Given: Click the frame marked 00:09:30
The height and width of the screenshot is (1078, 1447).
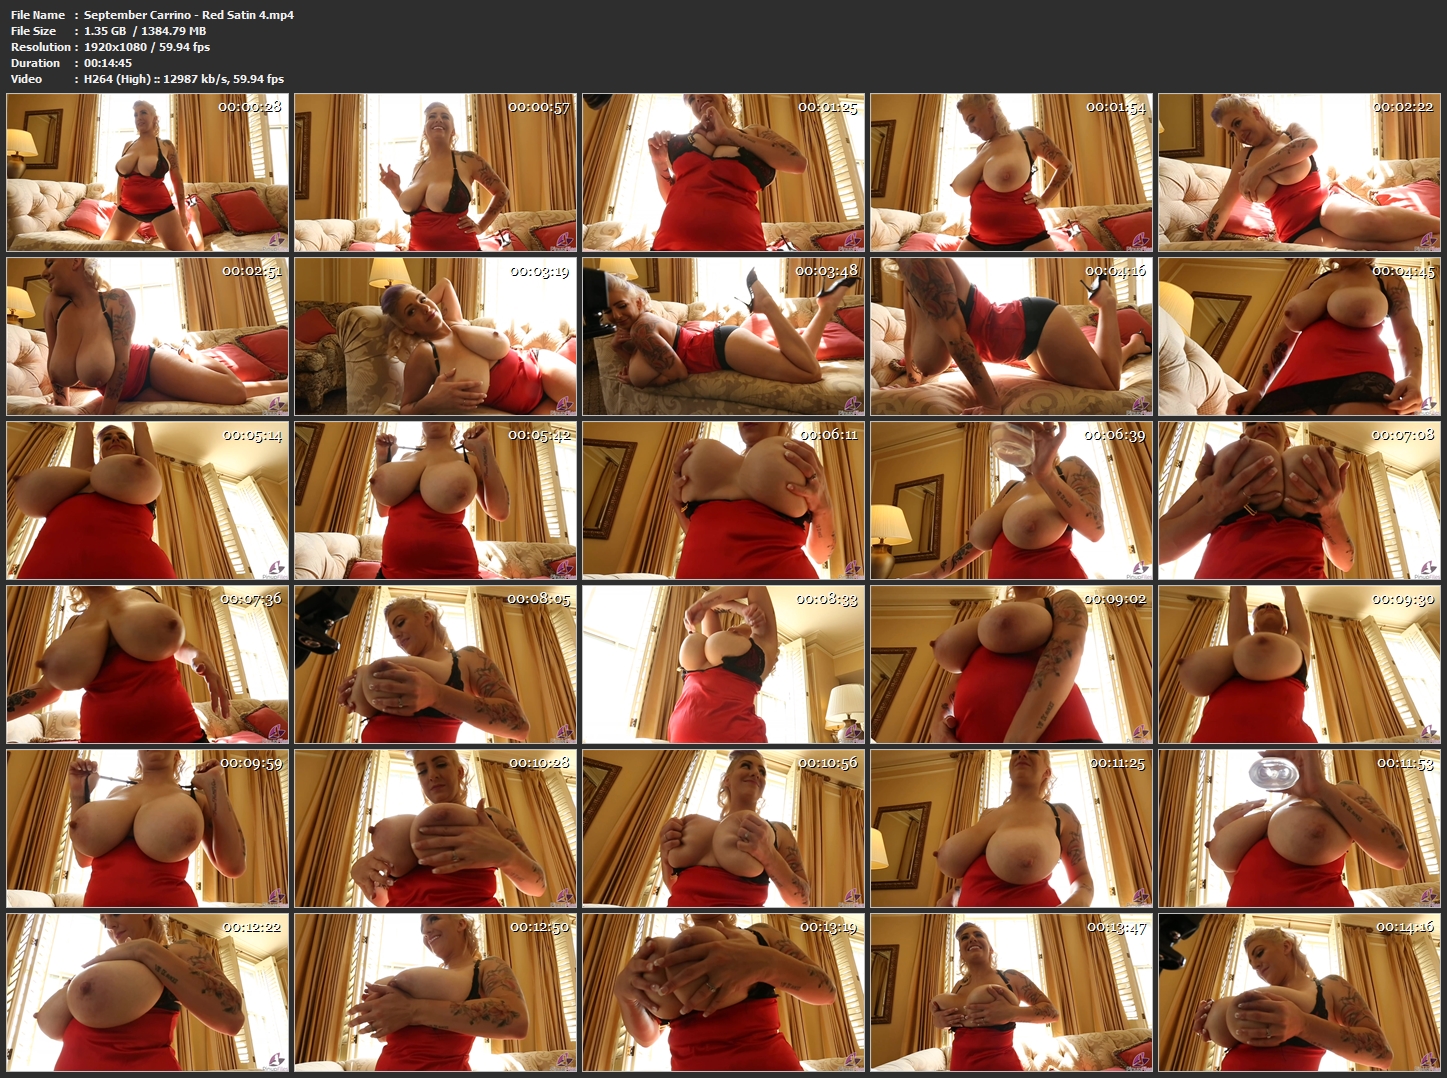Looking at the screenshot, I should pyautogui.click(x=1299, y=664).
